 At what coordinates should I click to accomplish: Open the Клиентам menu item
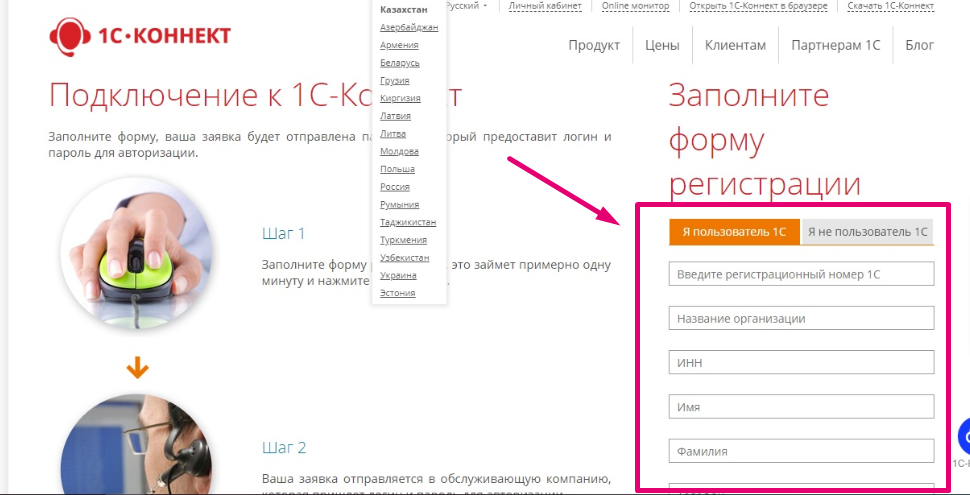[x=735, y=45]
